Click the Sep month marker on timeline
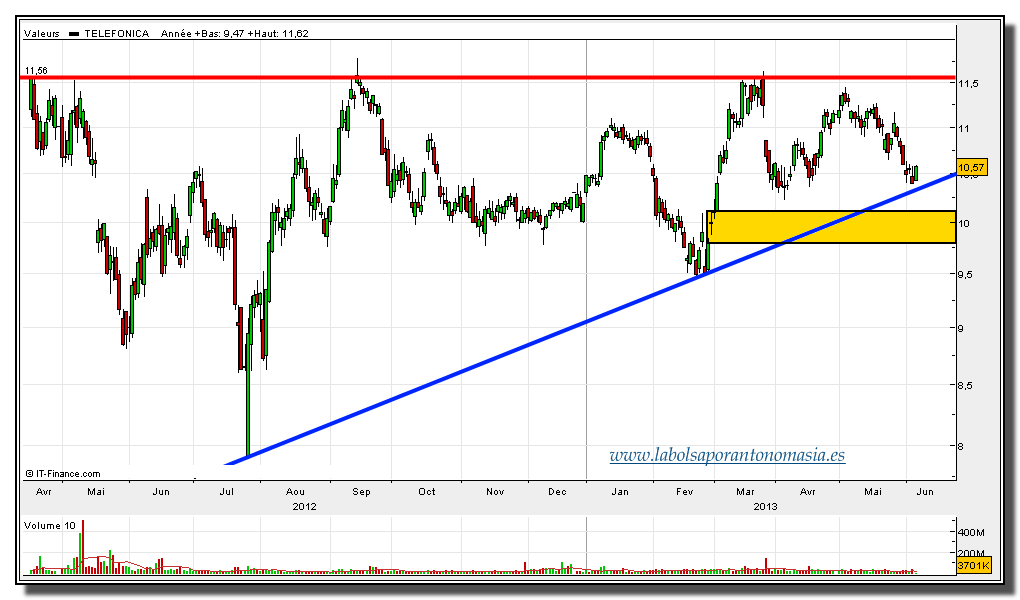The height and width of the screenshot is (600, 1020). (x=361, y=492)
